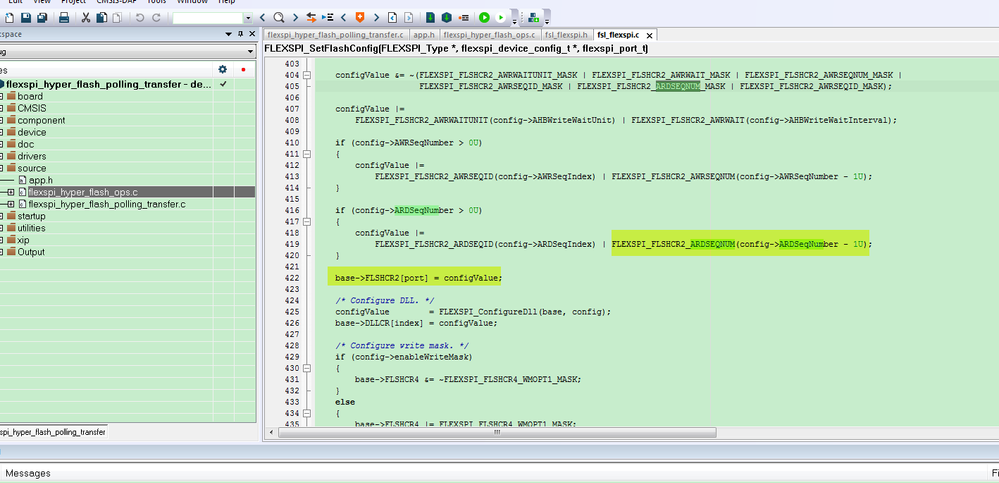The width and height of the screenshot is (999, 483).
Task: Jump to previous bookmark arrow
Action: 344,18
